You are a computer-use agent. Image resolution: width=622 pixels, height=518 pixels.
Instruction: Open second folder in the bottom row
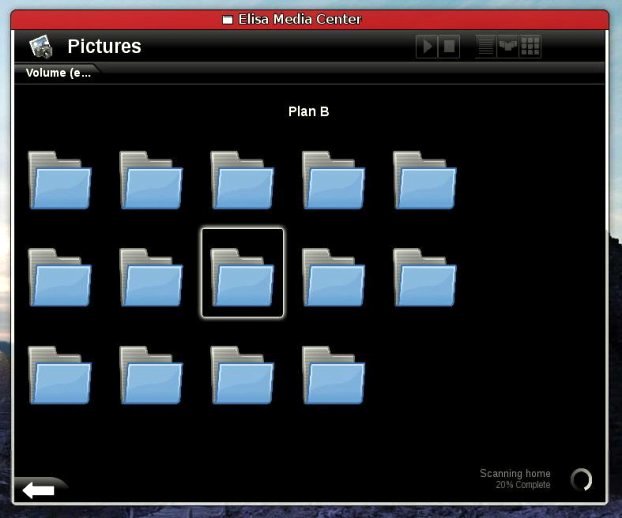[x=151, y=375]
